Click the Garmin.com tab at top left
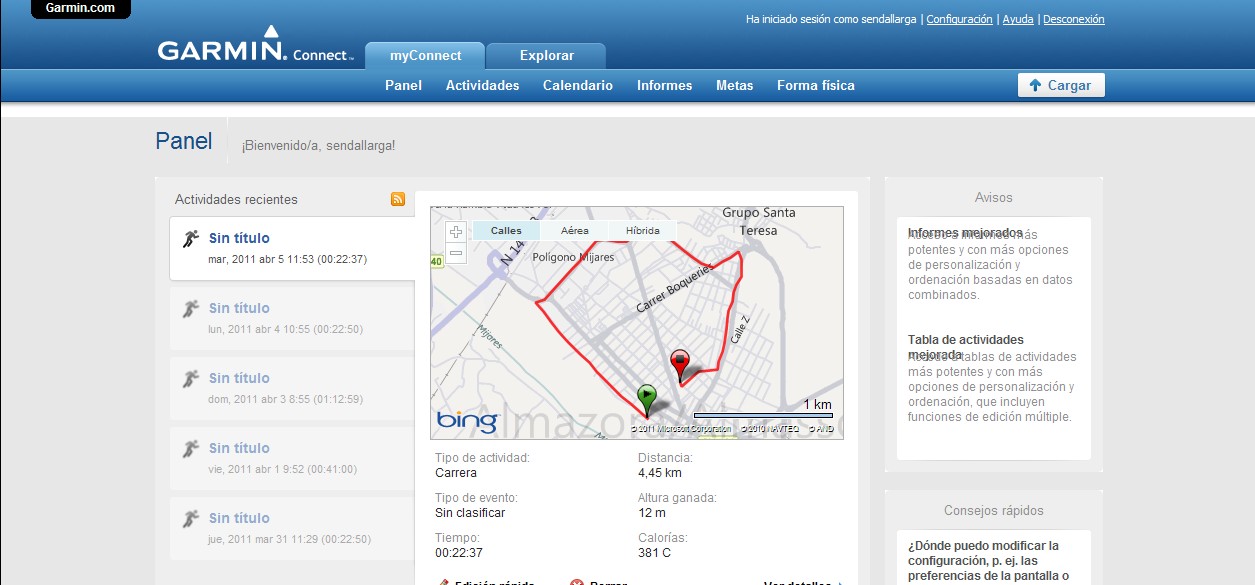This screenshot has height=585, width=1255. click(x=80, y=9)
